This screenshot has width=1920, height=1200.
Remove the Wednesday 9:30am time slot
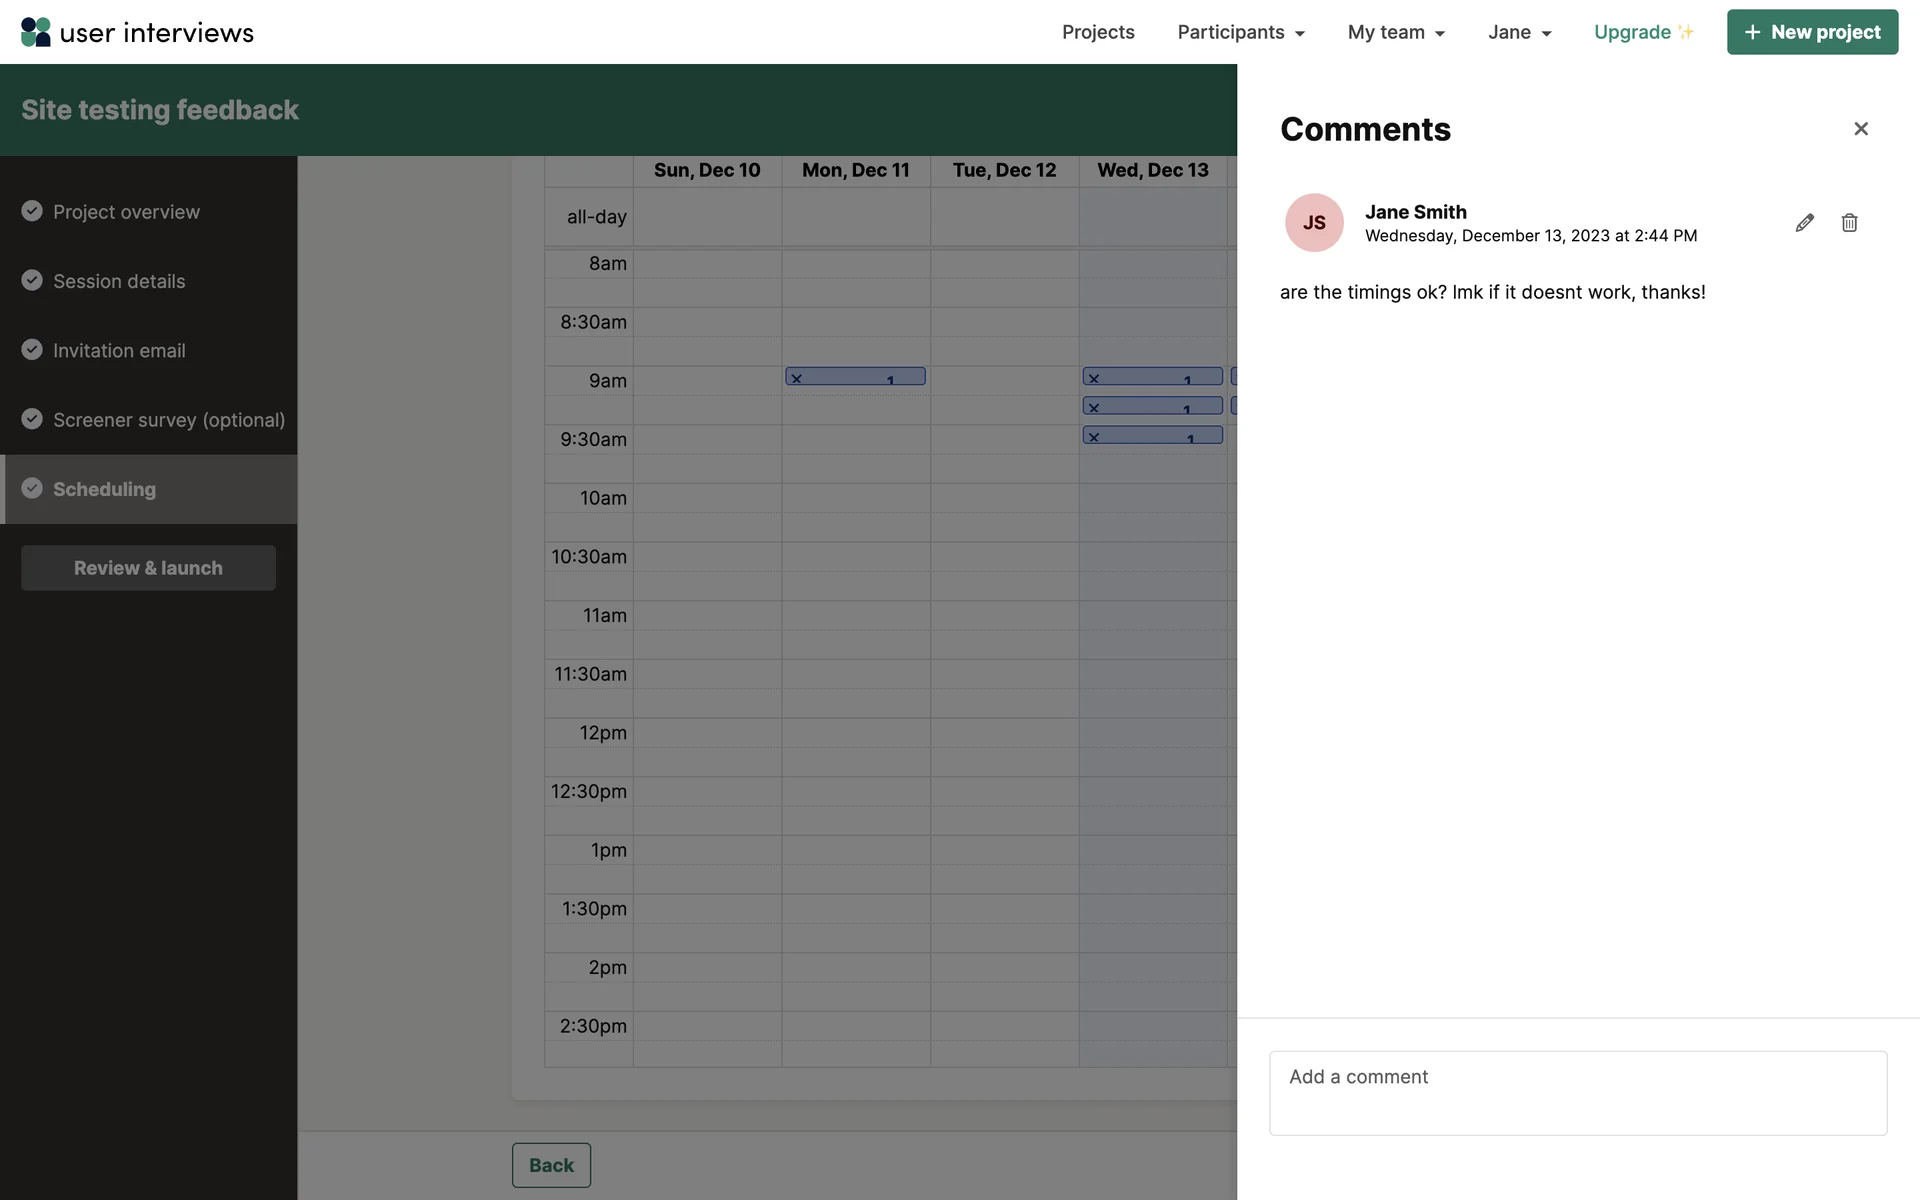click(x=1094, y=437)
